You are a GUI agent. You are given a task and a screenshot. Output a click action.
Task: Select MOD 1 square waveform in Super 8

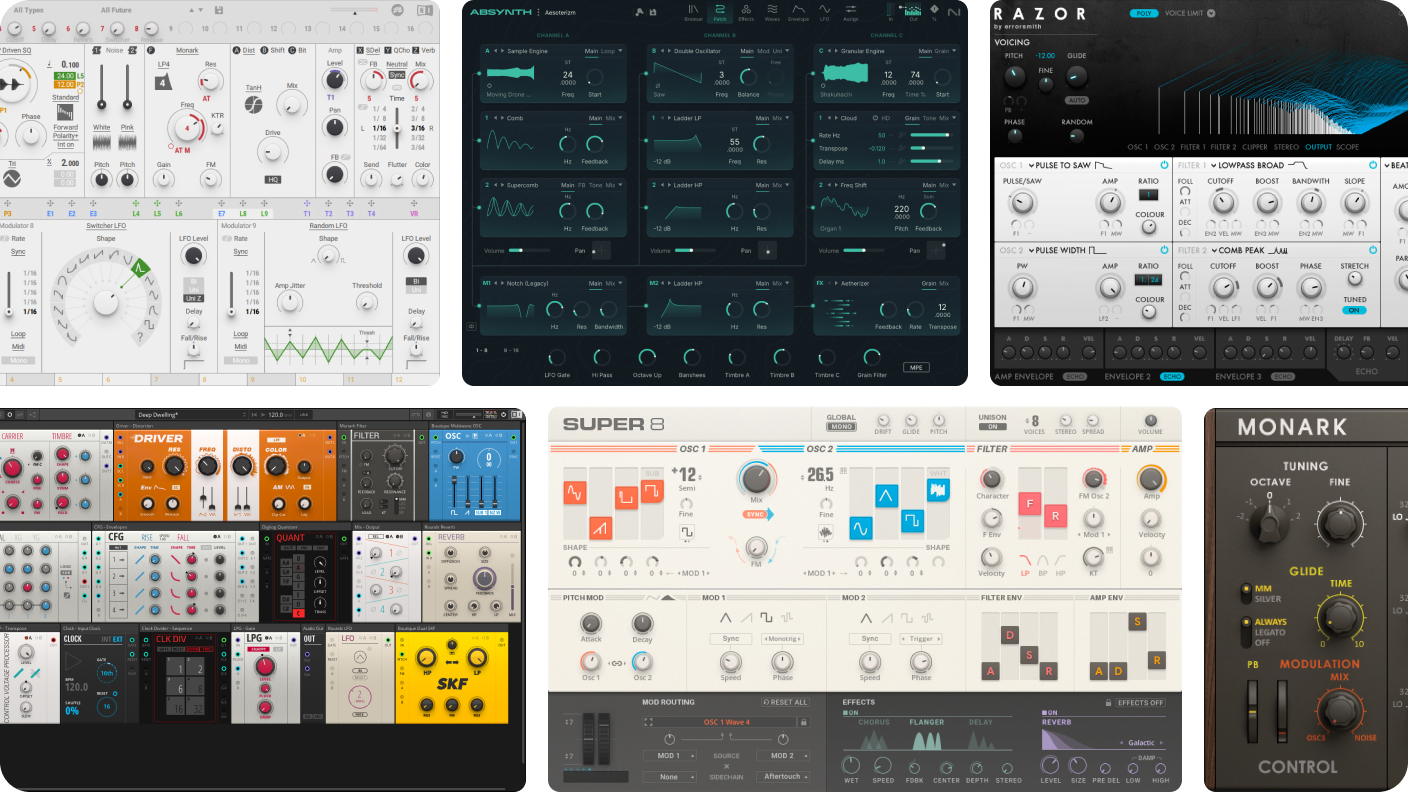[767, 617]
